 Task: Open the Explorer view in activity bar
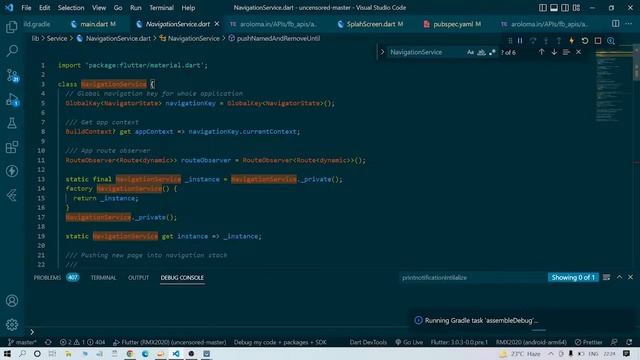[x=12, y=27]
